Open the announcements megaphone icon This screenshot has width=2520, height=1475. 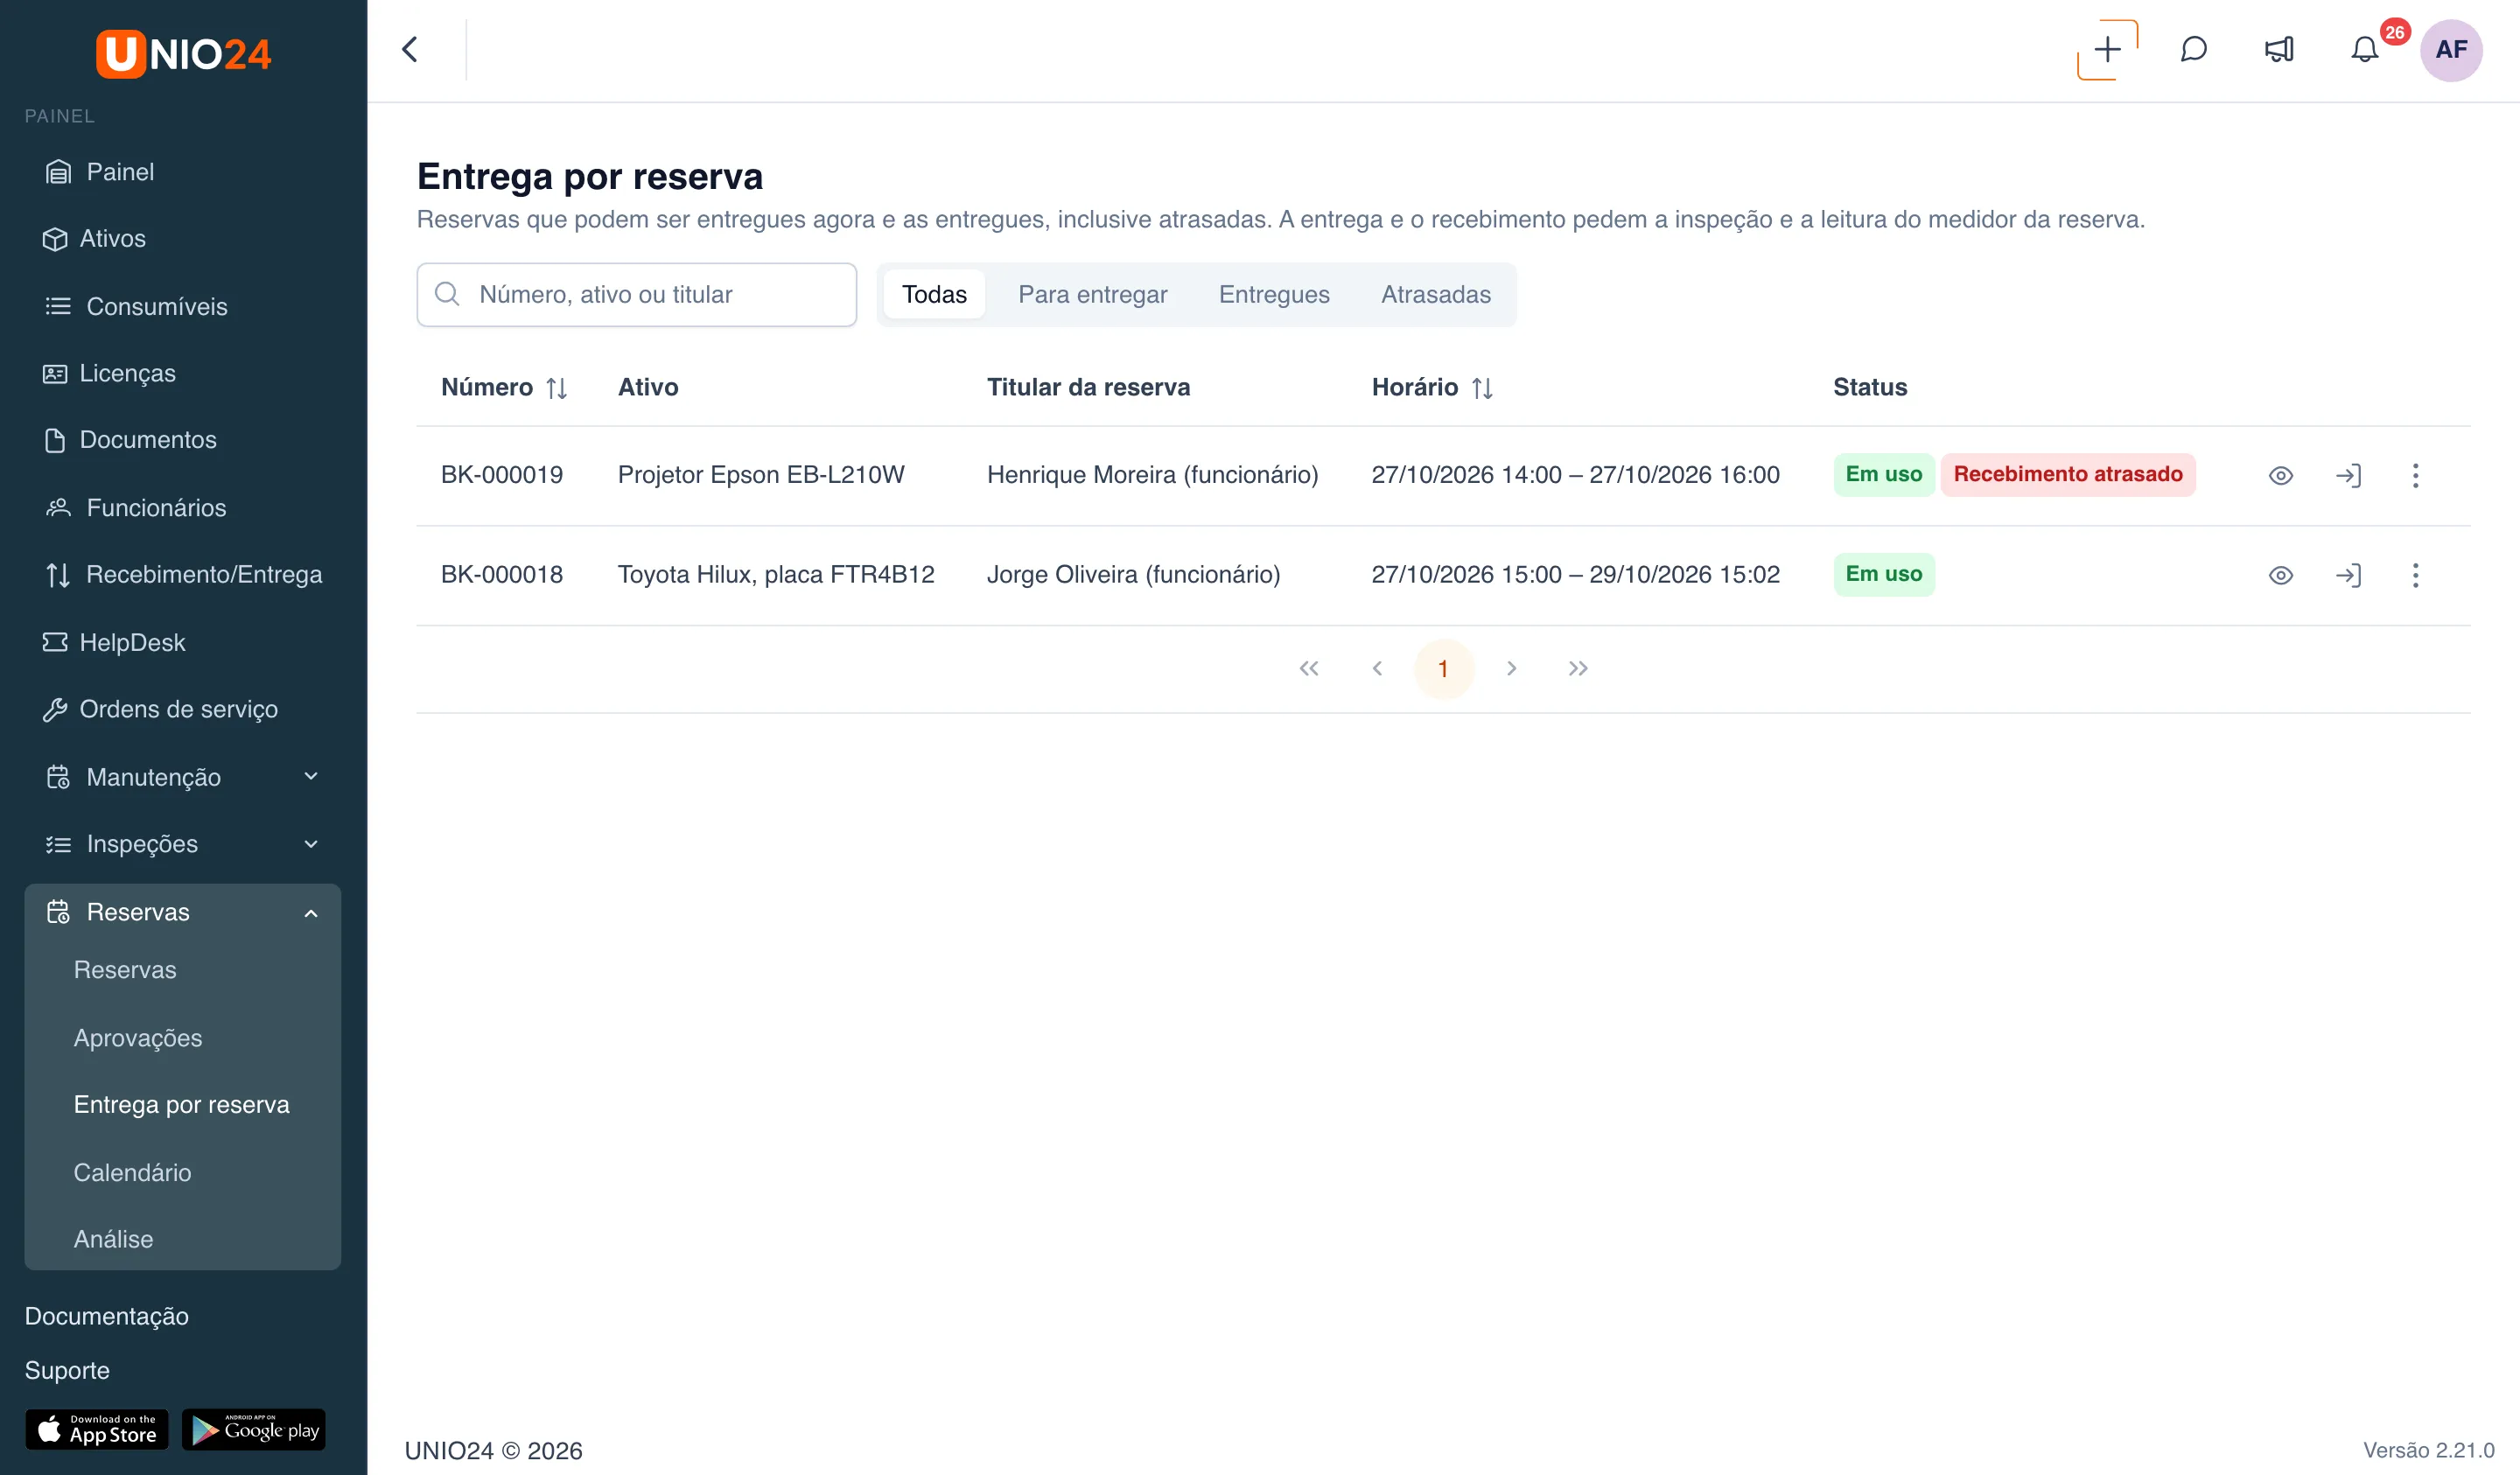pos(2279,49)
